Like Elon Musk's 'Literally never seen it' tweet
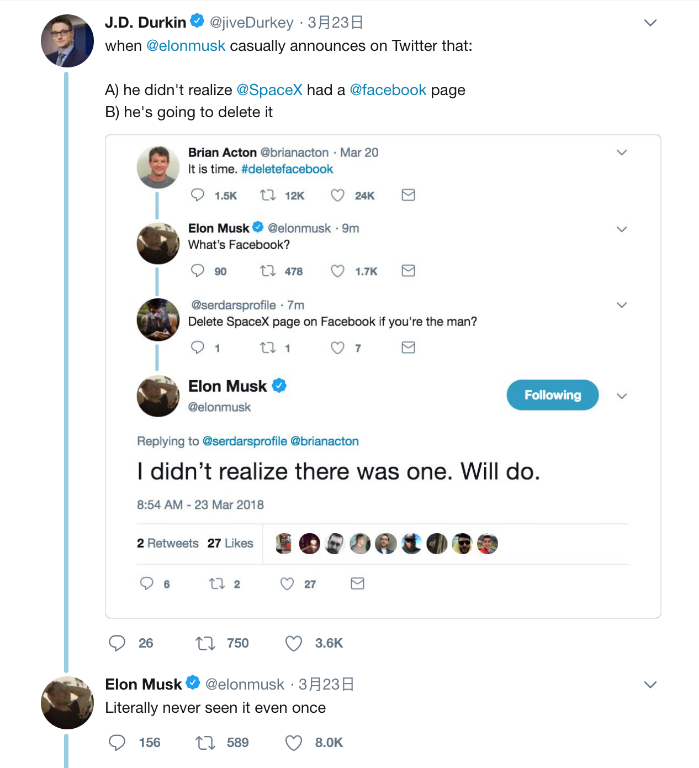 click(x=294, y=742)
